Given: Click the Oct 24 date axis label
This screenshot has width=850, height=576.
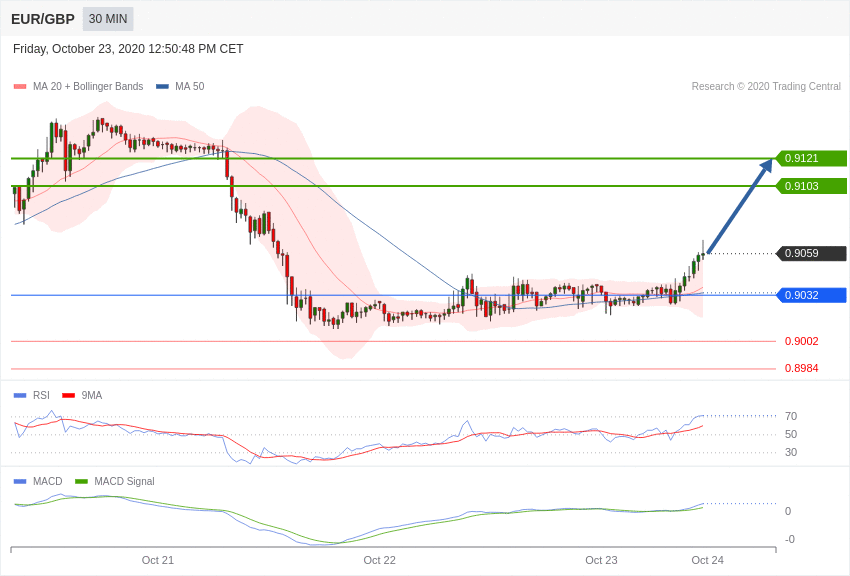Looking at the screenshot, I should click(707, 560).
